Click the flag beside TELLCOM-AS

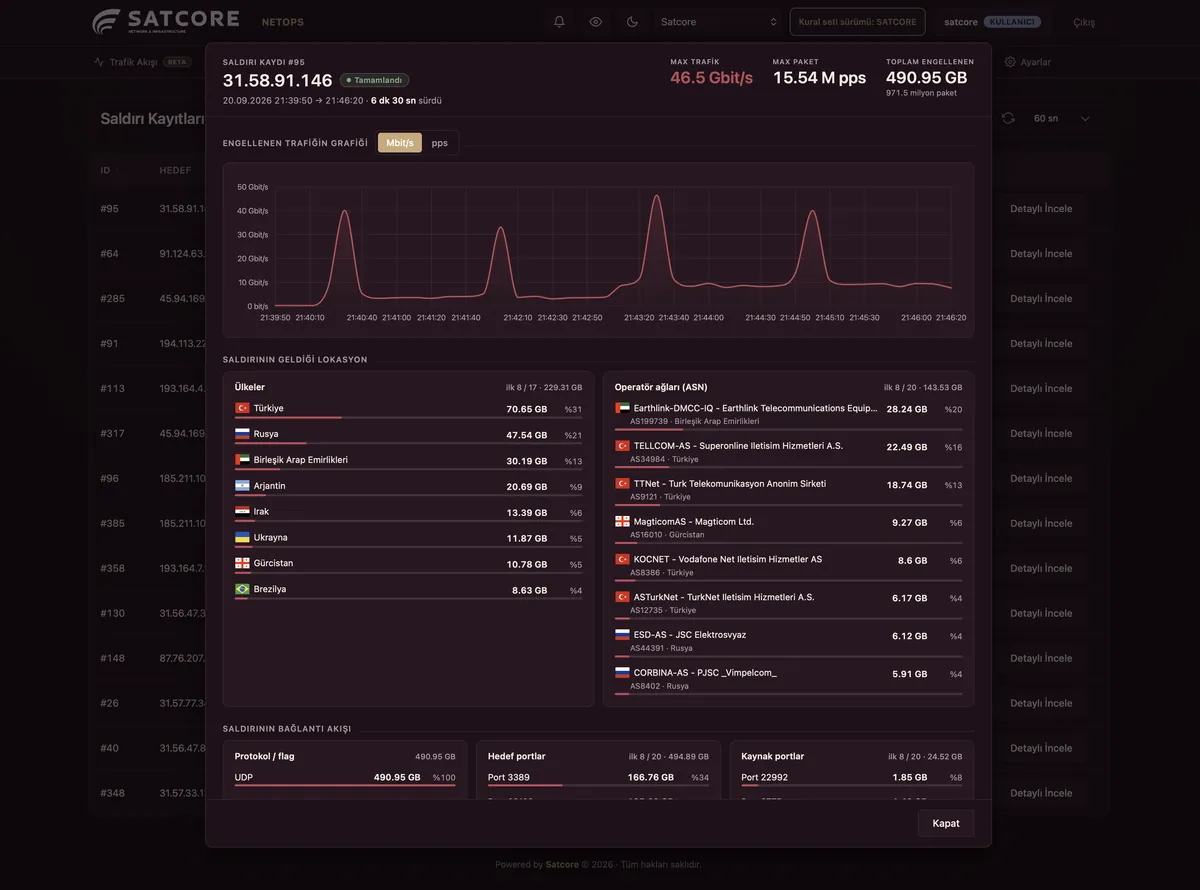tap(622, 446)
